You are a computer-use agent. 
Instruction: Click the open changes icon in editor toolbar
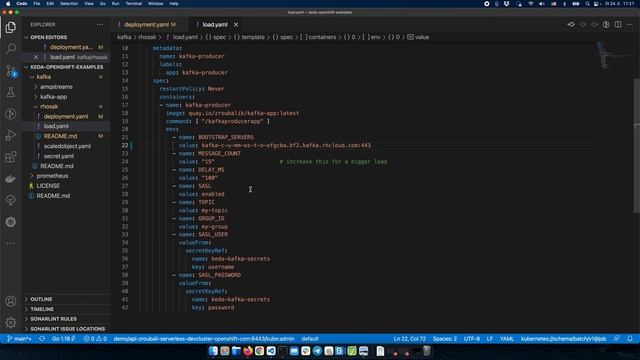pos(571,24)
